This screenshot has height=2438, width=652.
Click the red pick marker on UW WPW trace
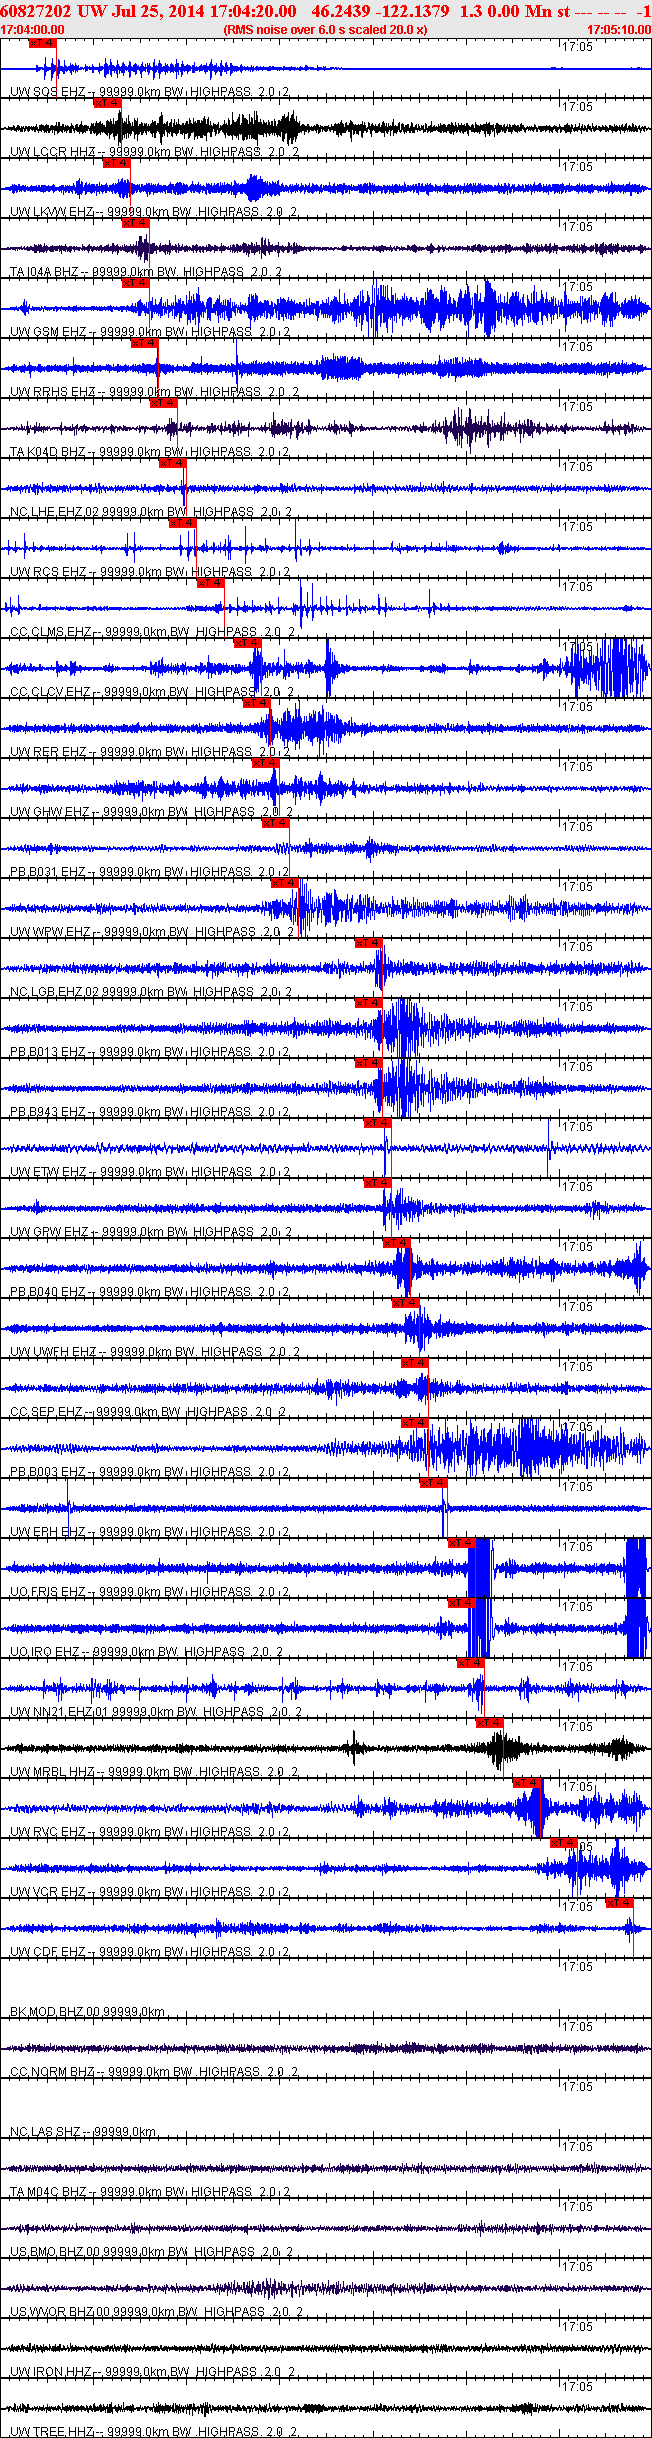coord(285,882)
